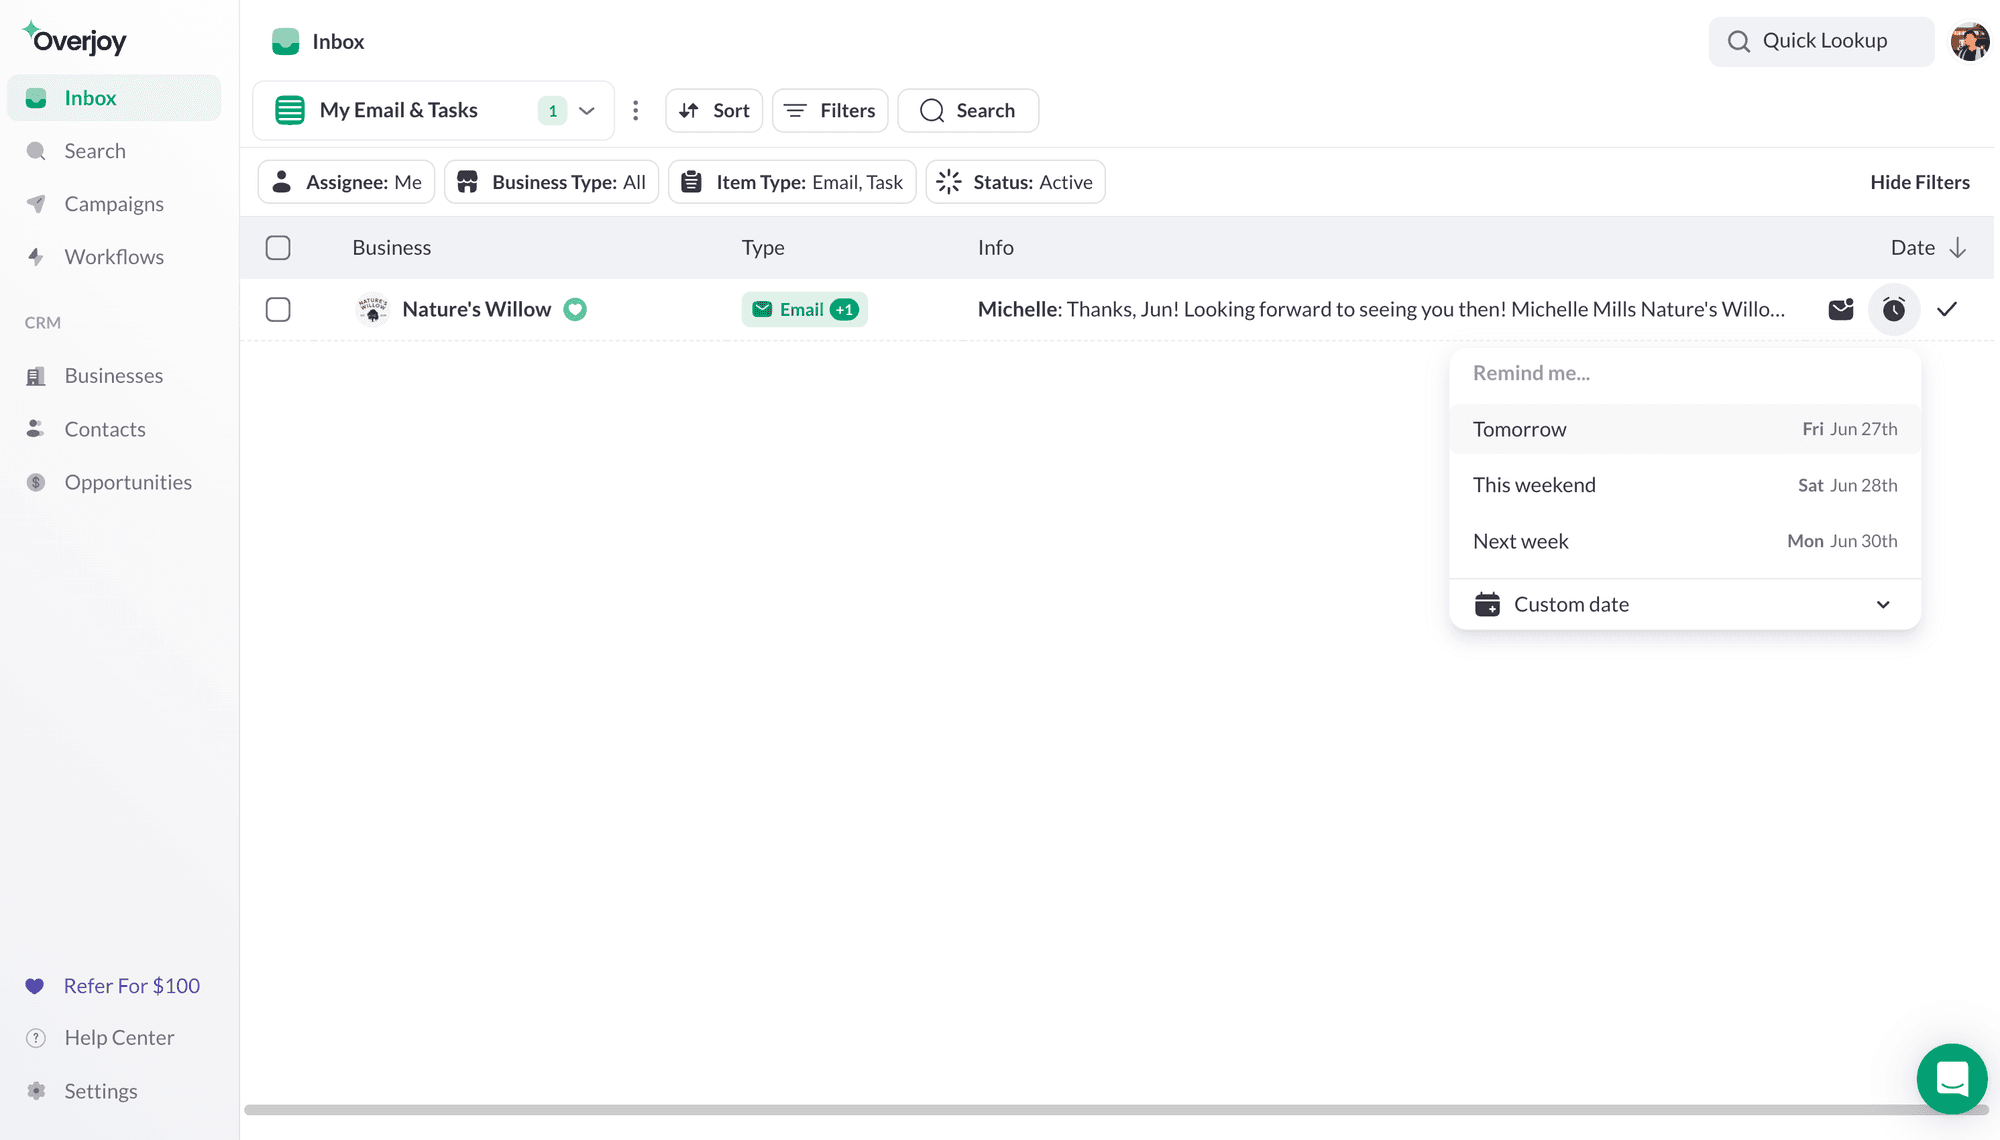This screenshot has width=2000, height=1140.
Task: Click the green Inbox header icon
Action: click(286, 41)
